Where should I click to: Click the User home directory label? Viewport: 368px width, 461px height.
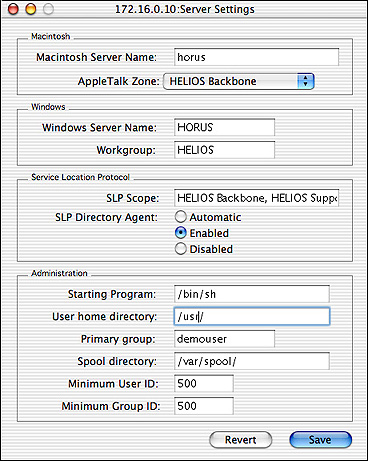(x=104, y=317)
